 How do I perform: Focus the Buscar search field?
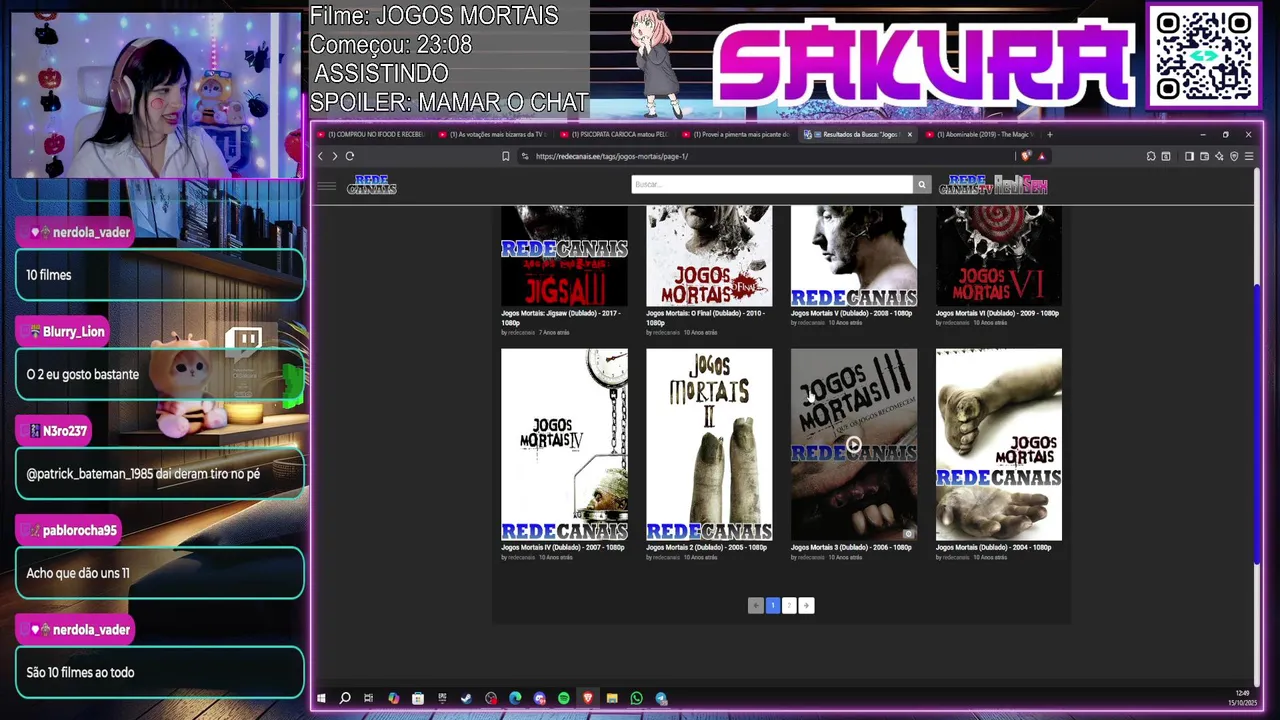click(772, 185)
